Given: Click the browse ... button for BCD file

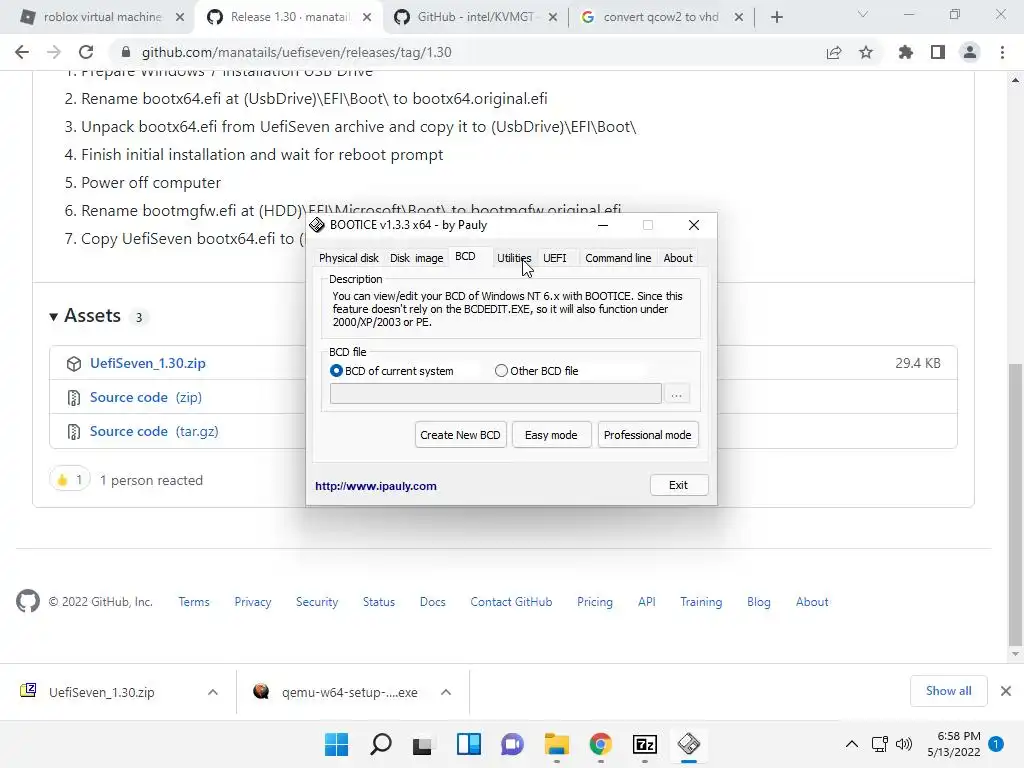Looking at the screenshot, I should [x=677, y=394].
